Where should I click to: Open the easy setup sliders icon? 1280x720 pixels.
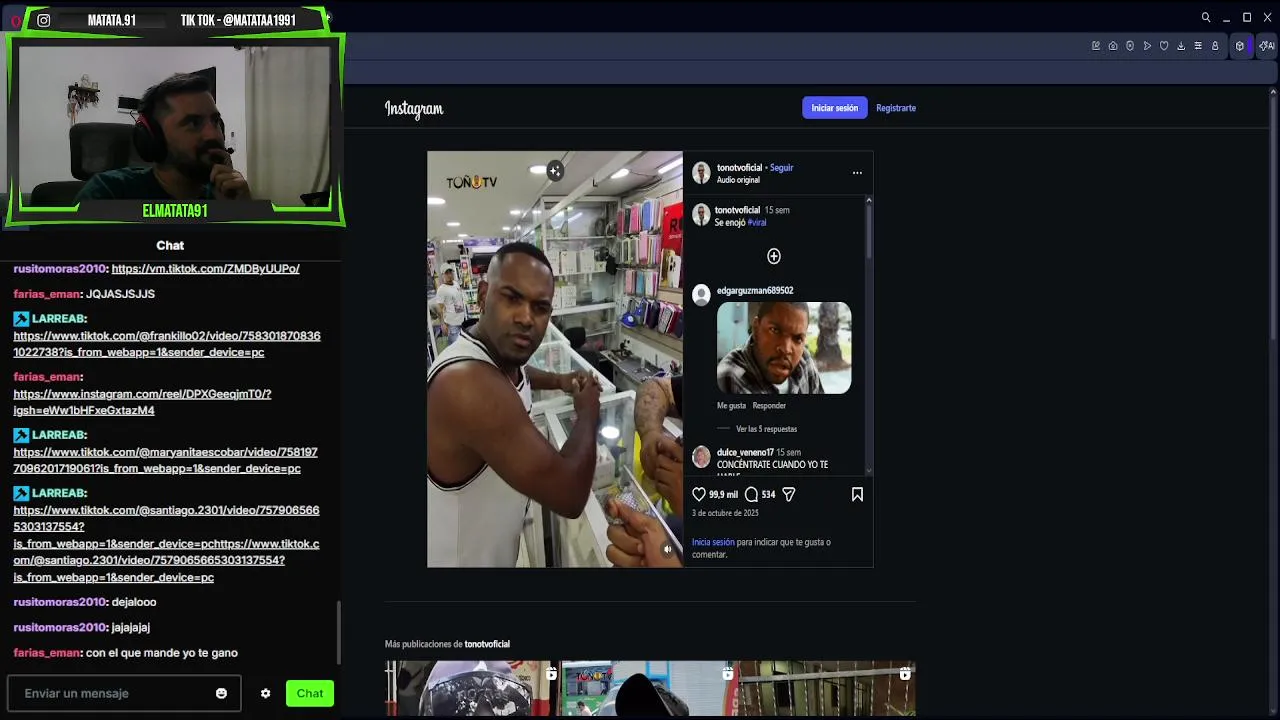pos(1198,46)
